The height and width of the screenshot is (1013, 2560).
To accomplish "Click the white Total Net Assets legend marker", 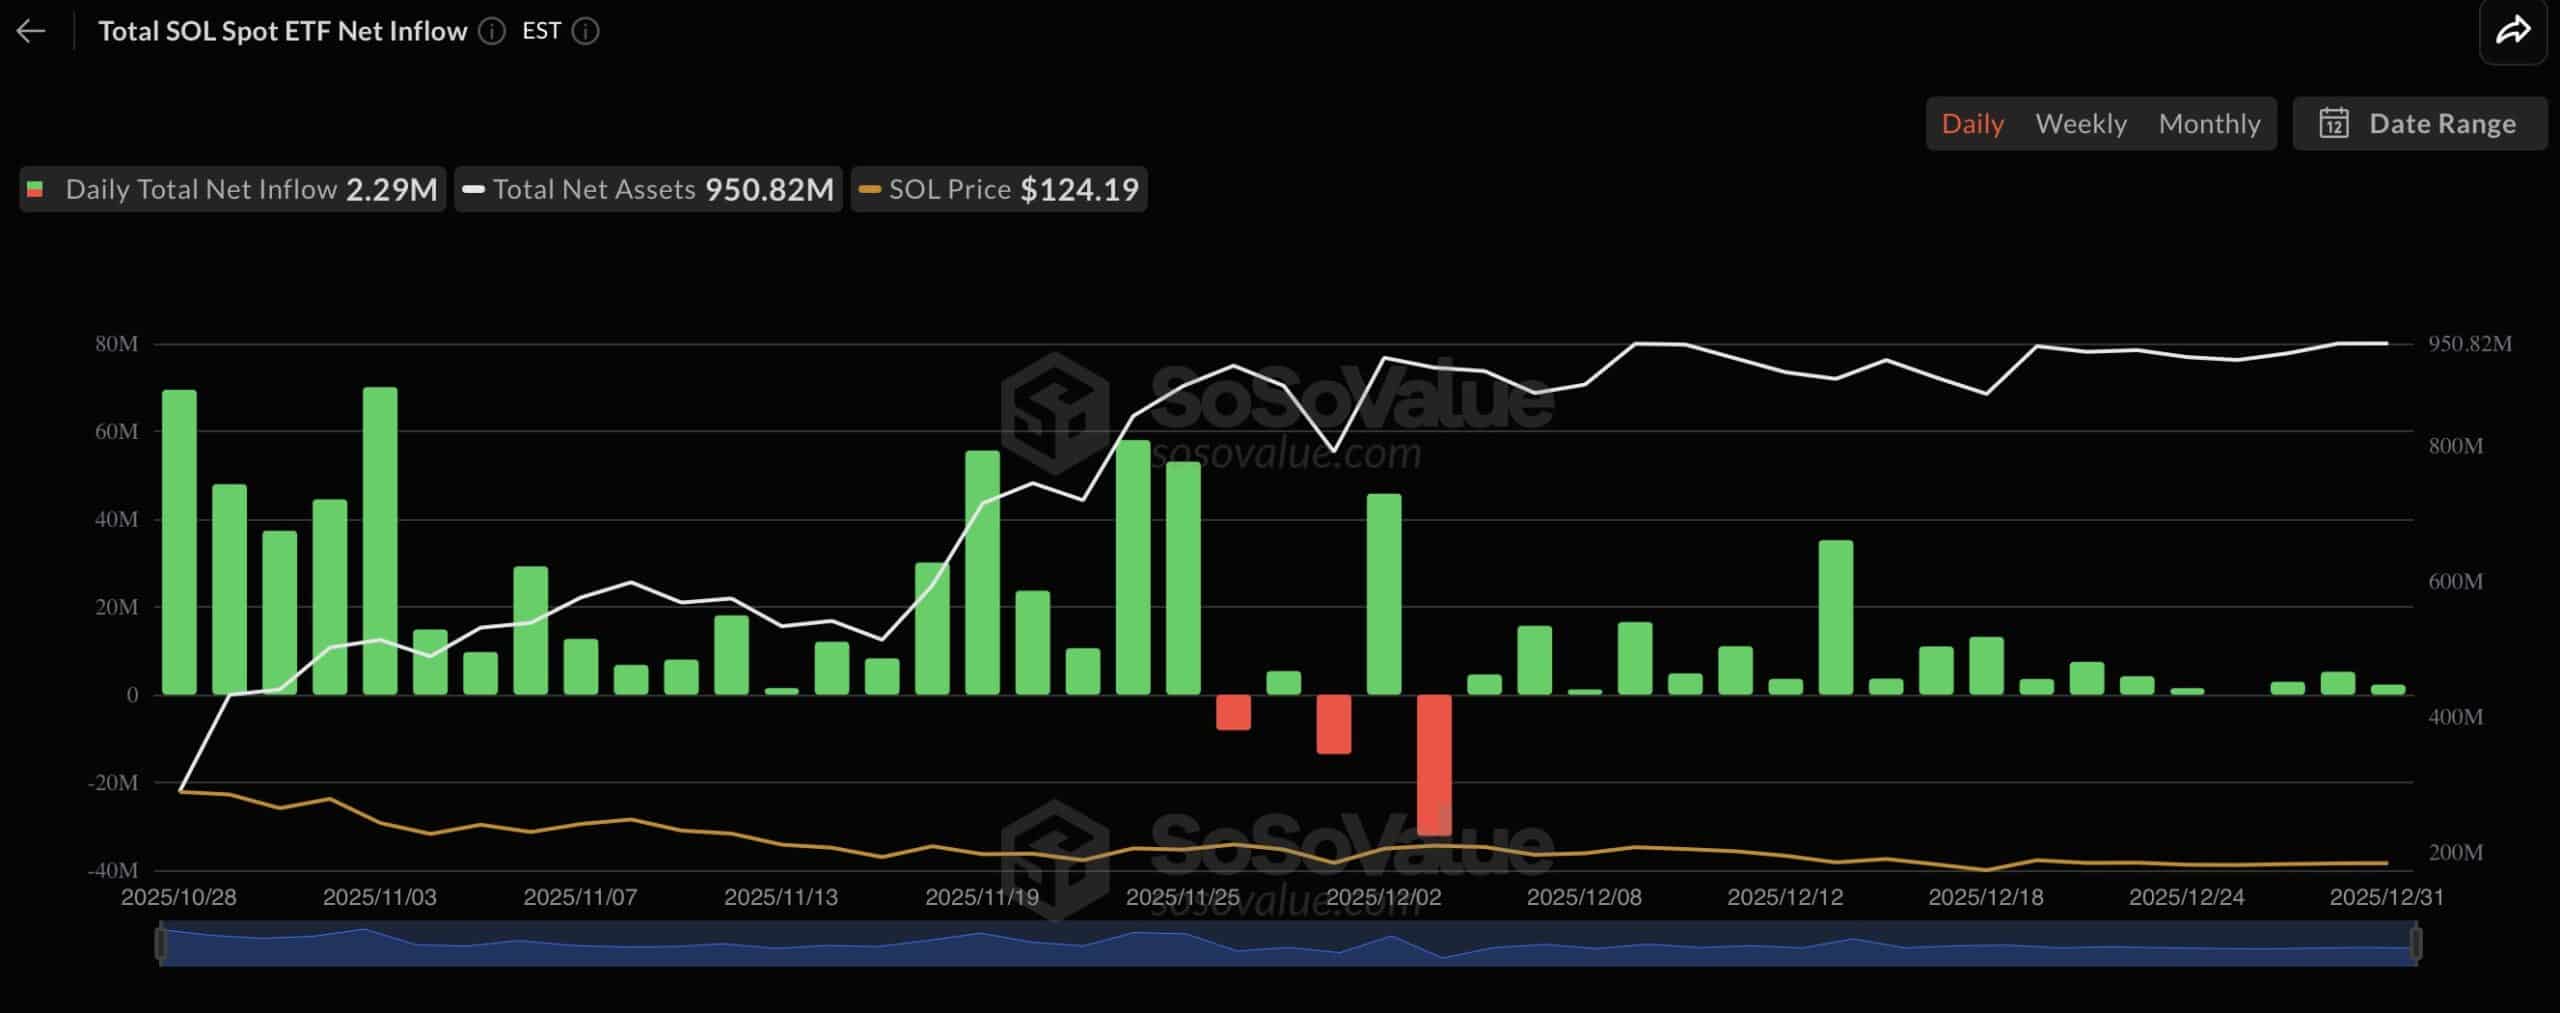I will click(474, 189).
